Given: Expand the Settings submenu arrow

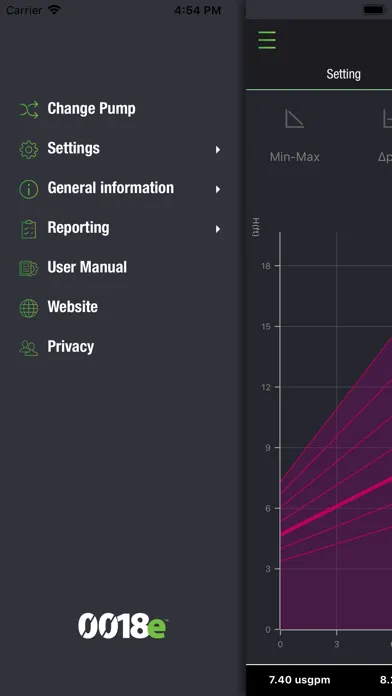Looking at the screenshot, I should coord(218,150).
